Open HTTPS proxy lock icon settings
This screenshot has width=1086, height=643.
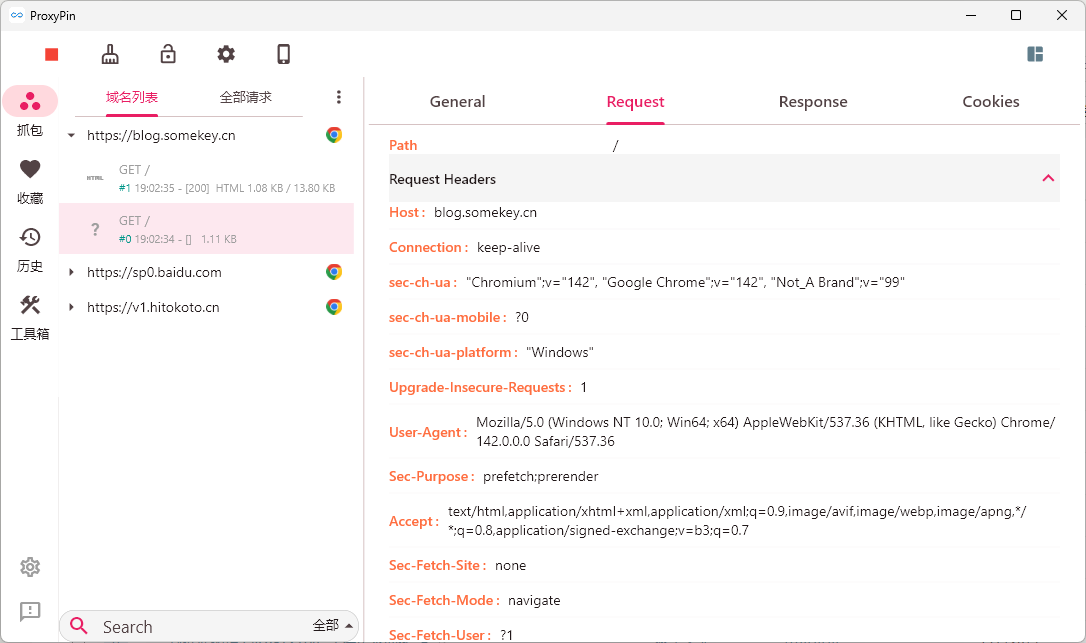[x=168, y=54]
